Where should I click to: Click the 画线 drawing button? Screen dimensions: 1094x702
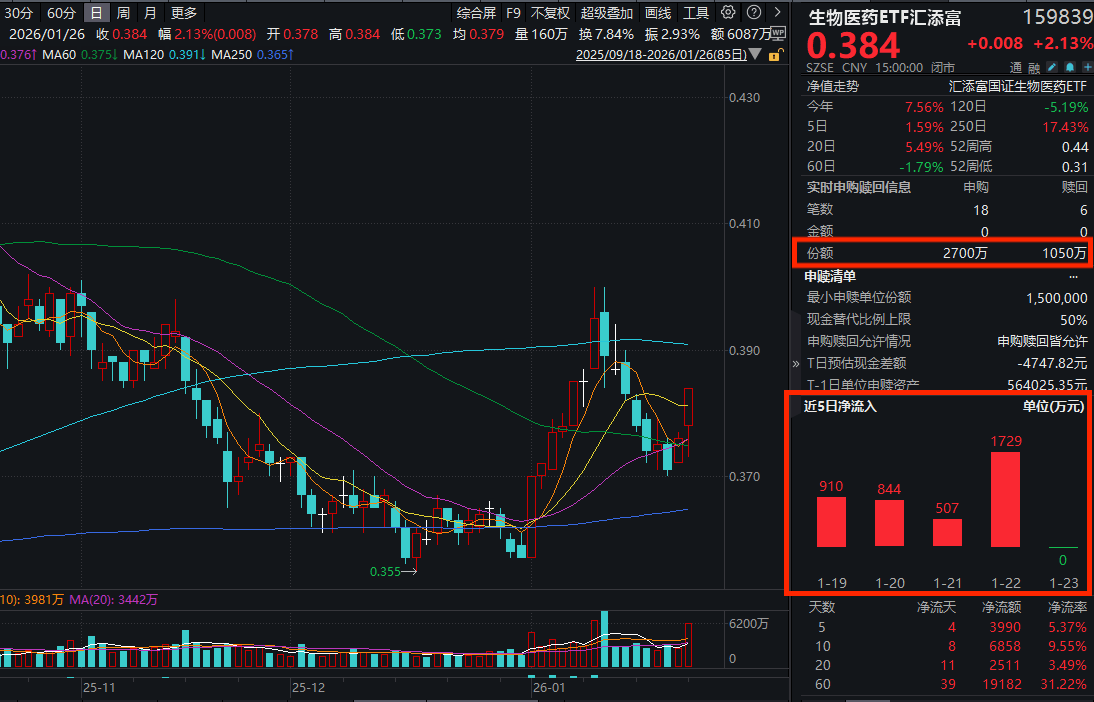click(658, 13)
